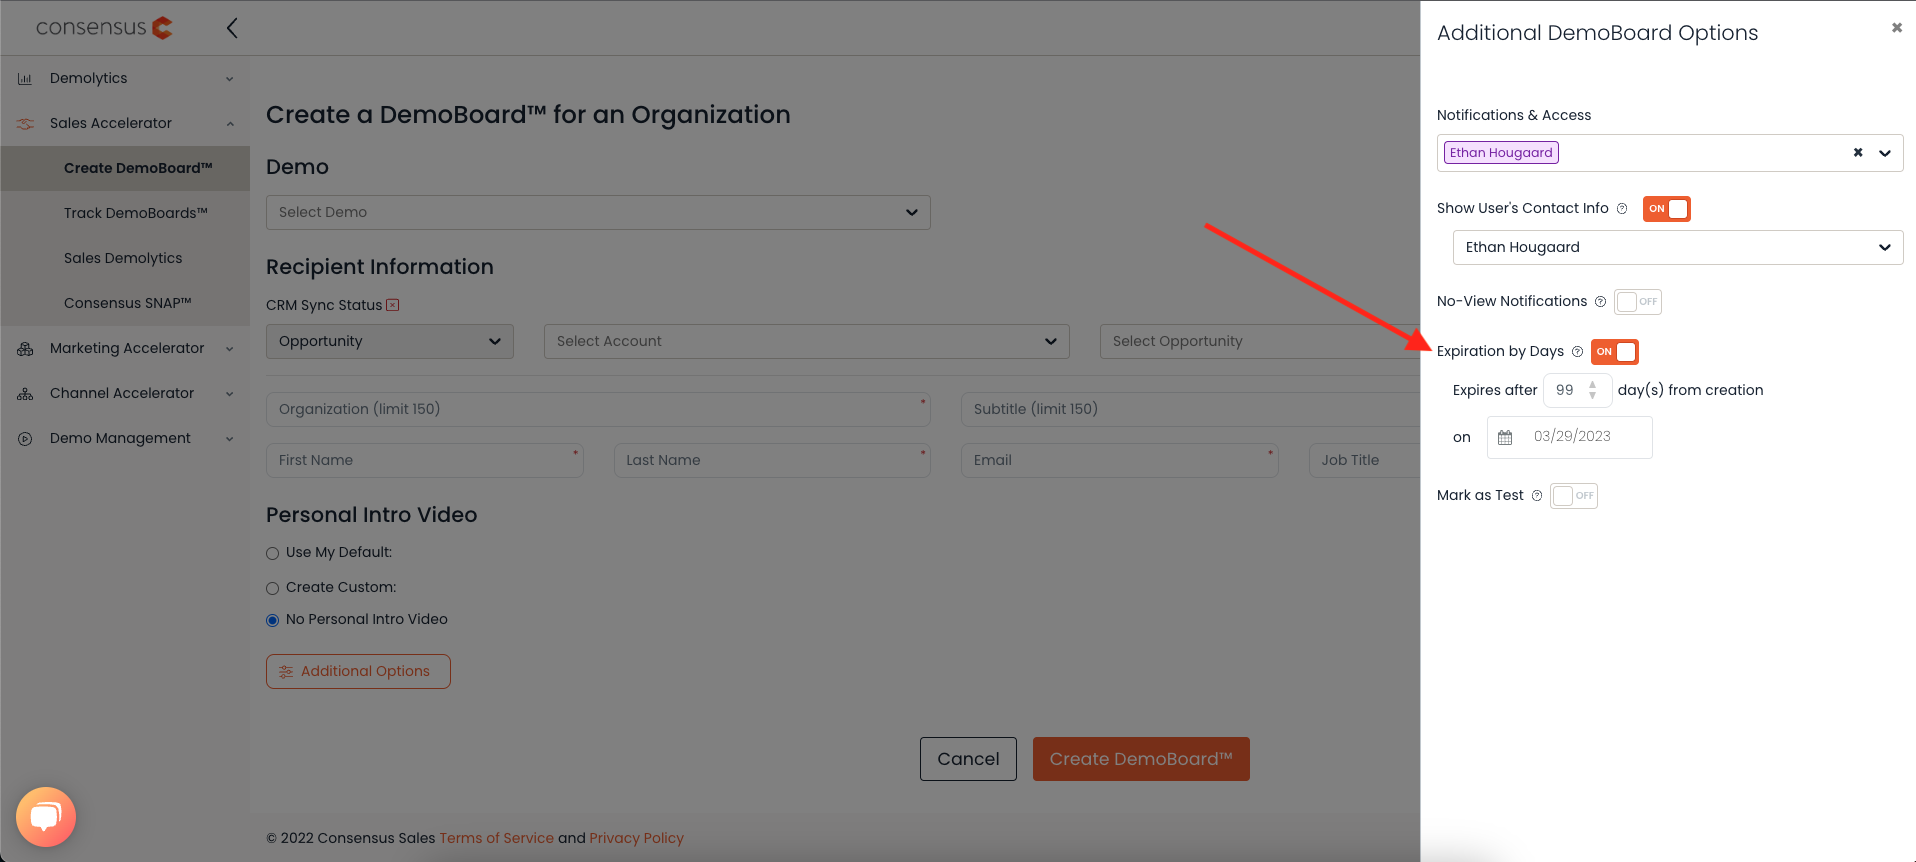Enable No-View Notifications toggle
This screenshot has width=1916, height=862.
[1638, 302]
